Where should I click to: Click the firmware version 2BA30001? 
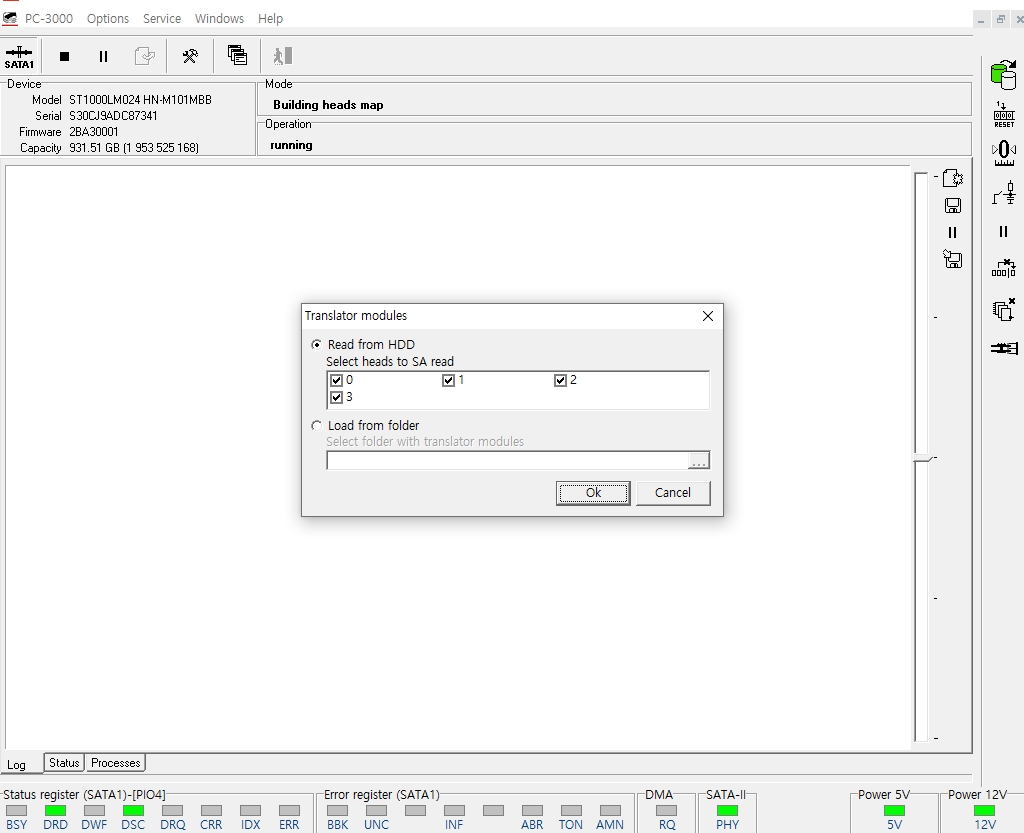94,132
